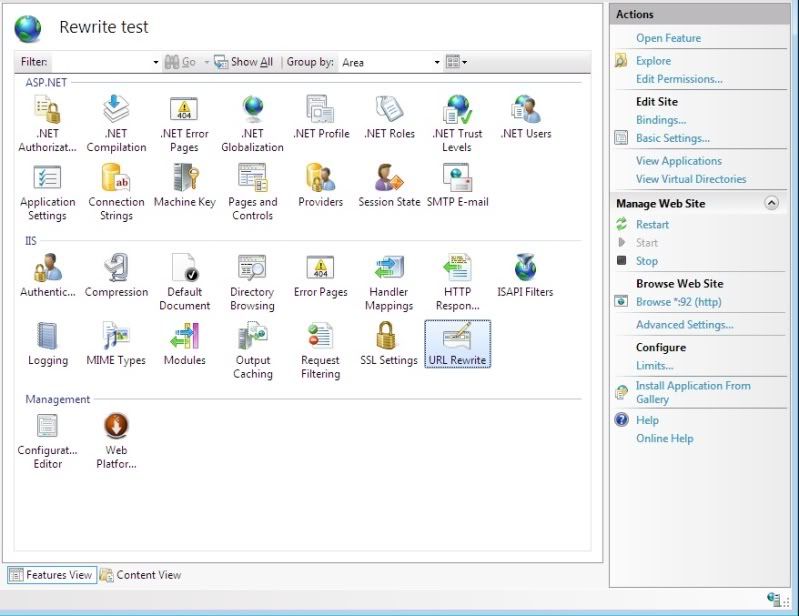Image resolution: width=799 pixels, height=616 pixels.
Task: Click the Explore action link
Action: [x=653, y=61]
